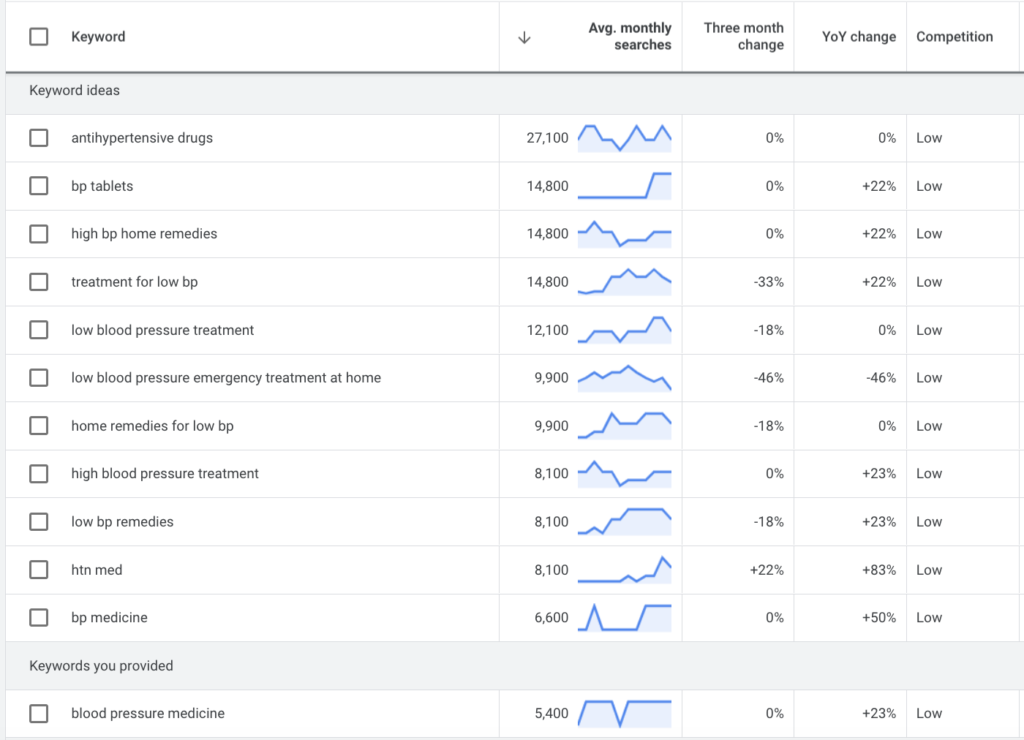Click keyword low blood pressure emergency treatment at home
Screen dimensions: 1024x740
click(x=226, y=378)
